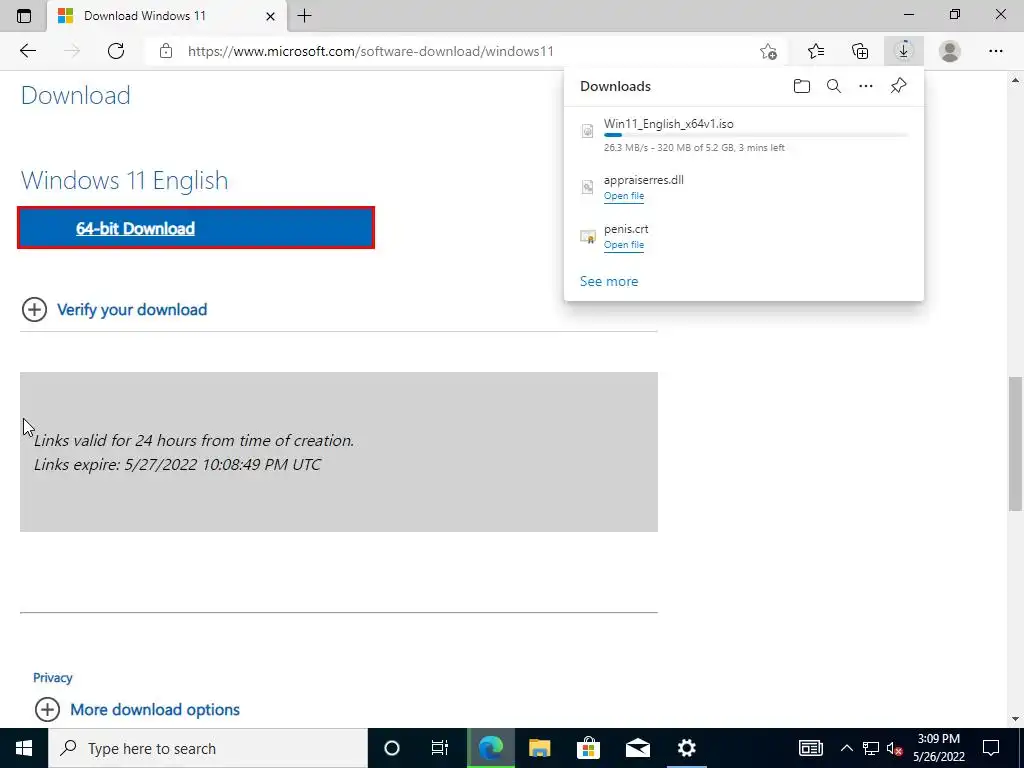Open Task View
Screen dimensions: 1024x768
(x=440, y=748)
